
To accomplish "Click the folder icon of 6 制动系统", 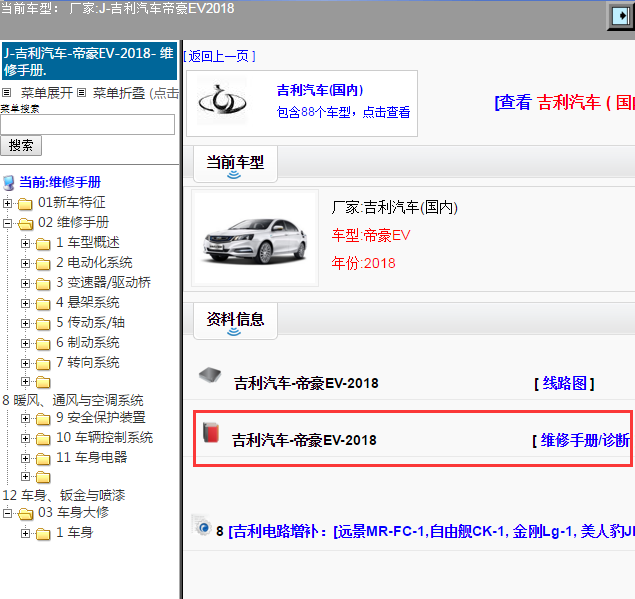I will coord(43,344).
